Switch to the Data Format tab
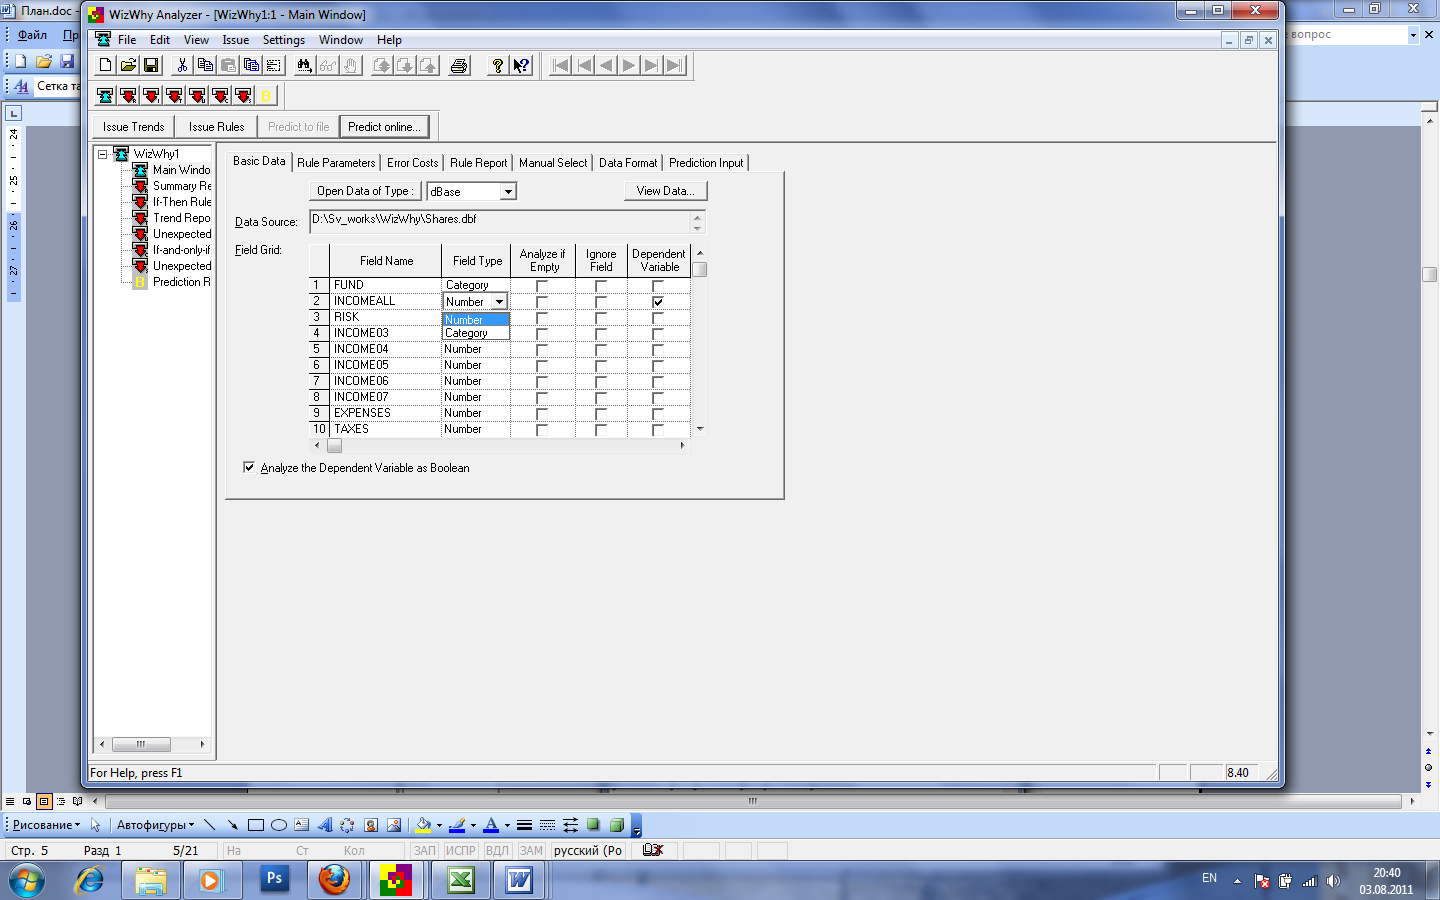 (x=628, y=162)
